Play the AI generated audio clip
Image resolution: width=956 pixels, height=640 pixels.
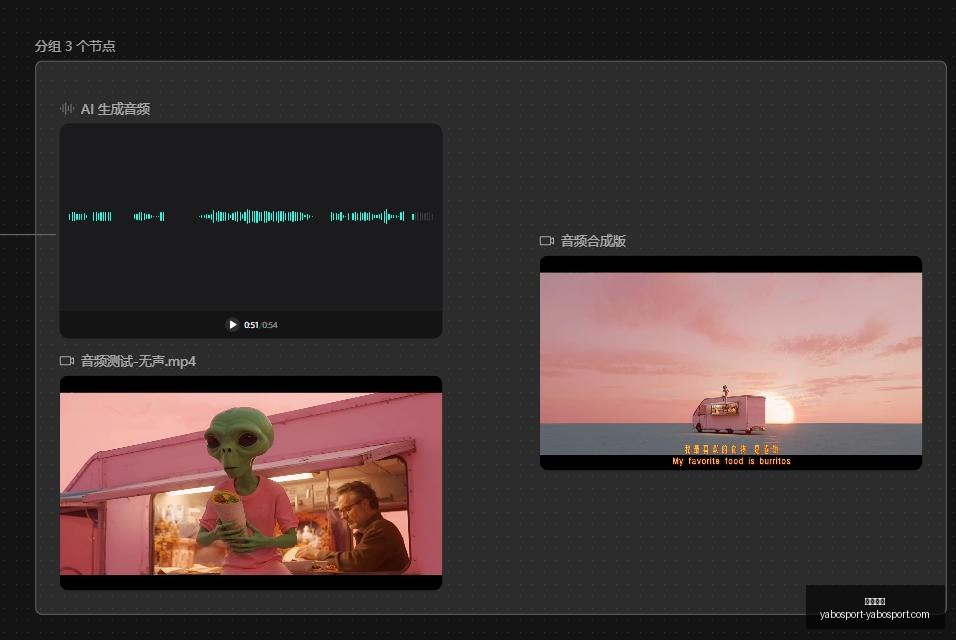tap(232, 325)
